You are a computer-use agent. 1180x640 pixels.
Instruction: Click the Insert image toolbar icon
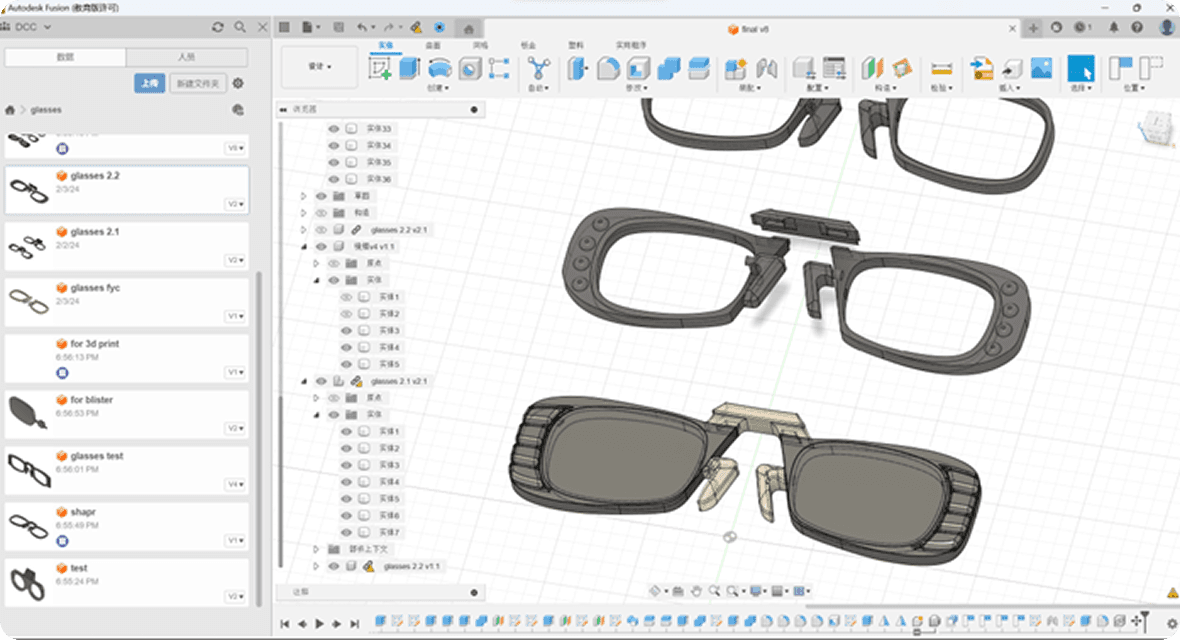[x=1043, y=68]
